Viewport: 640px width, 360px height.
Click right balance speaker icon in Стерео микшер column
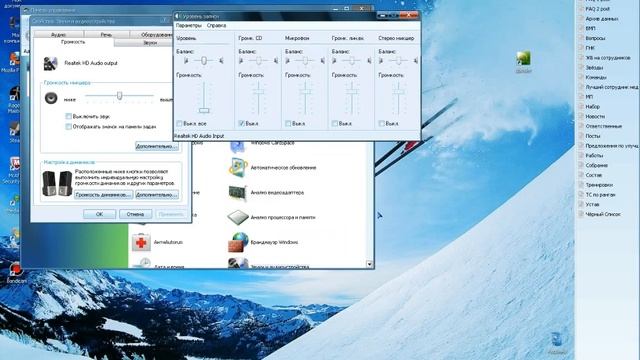pyautogui.click(x=415, y=61)
